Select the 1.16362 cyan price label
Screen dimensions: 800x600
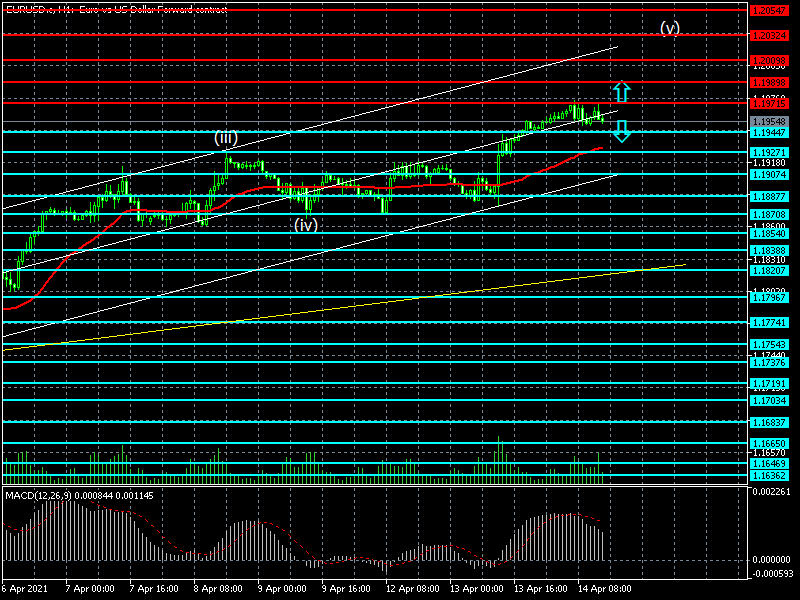[x=769, y=476]
